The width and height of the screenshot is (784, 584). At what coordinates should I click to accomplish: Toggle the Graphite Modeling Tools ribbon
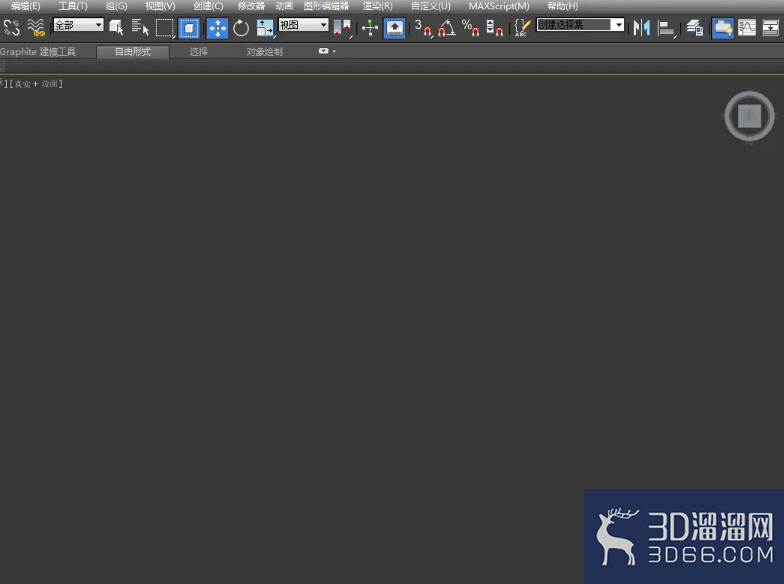point(723,28)
